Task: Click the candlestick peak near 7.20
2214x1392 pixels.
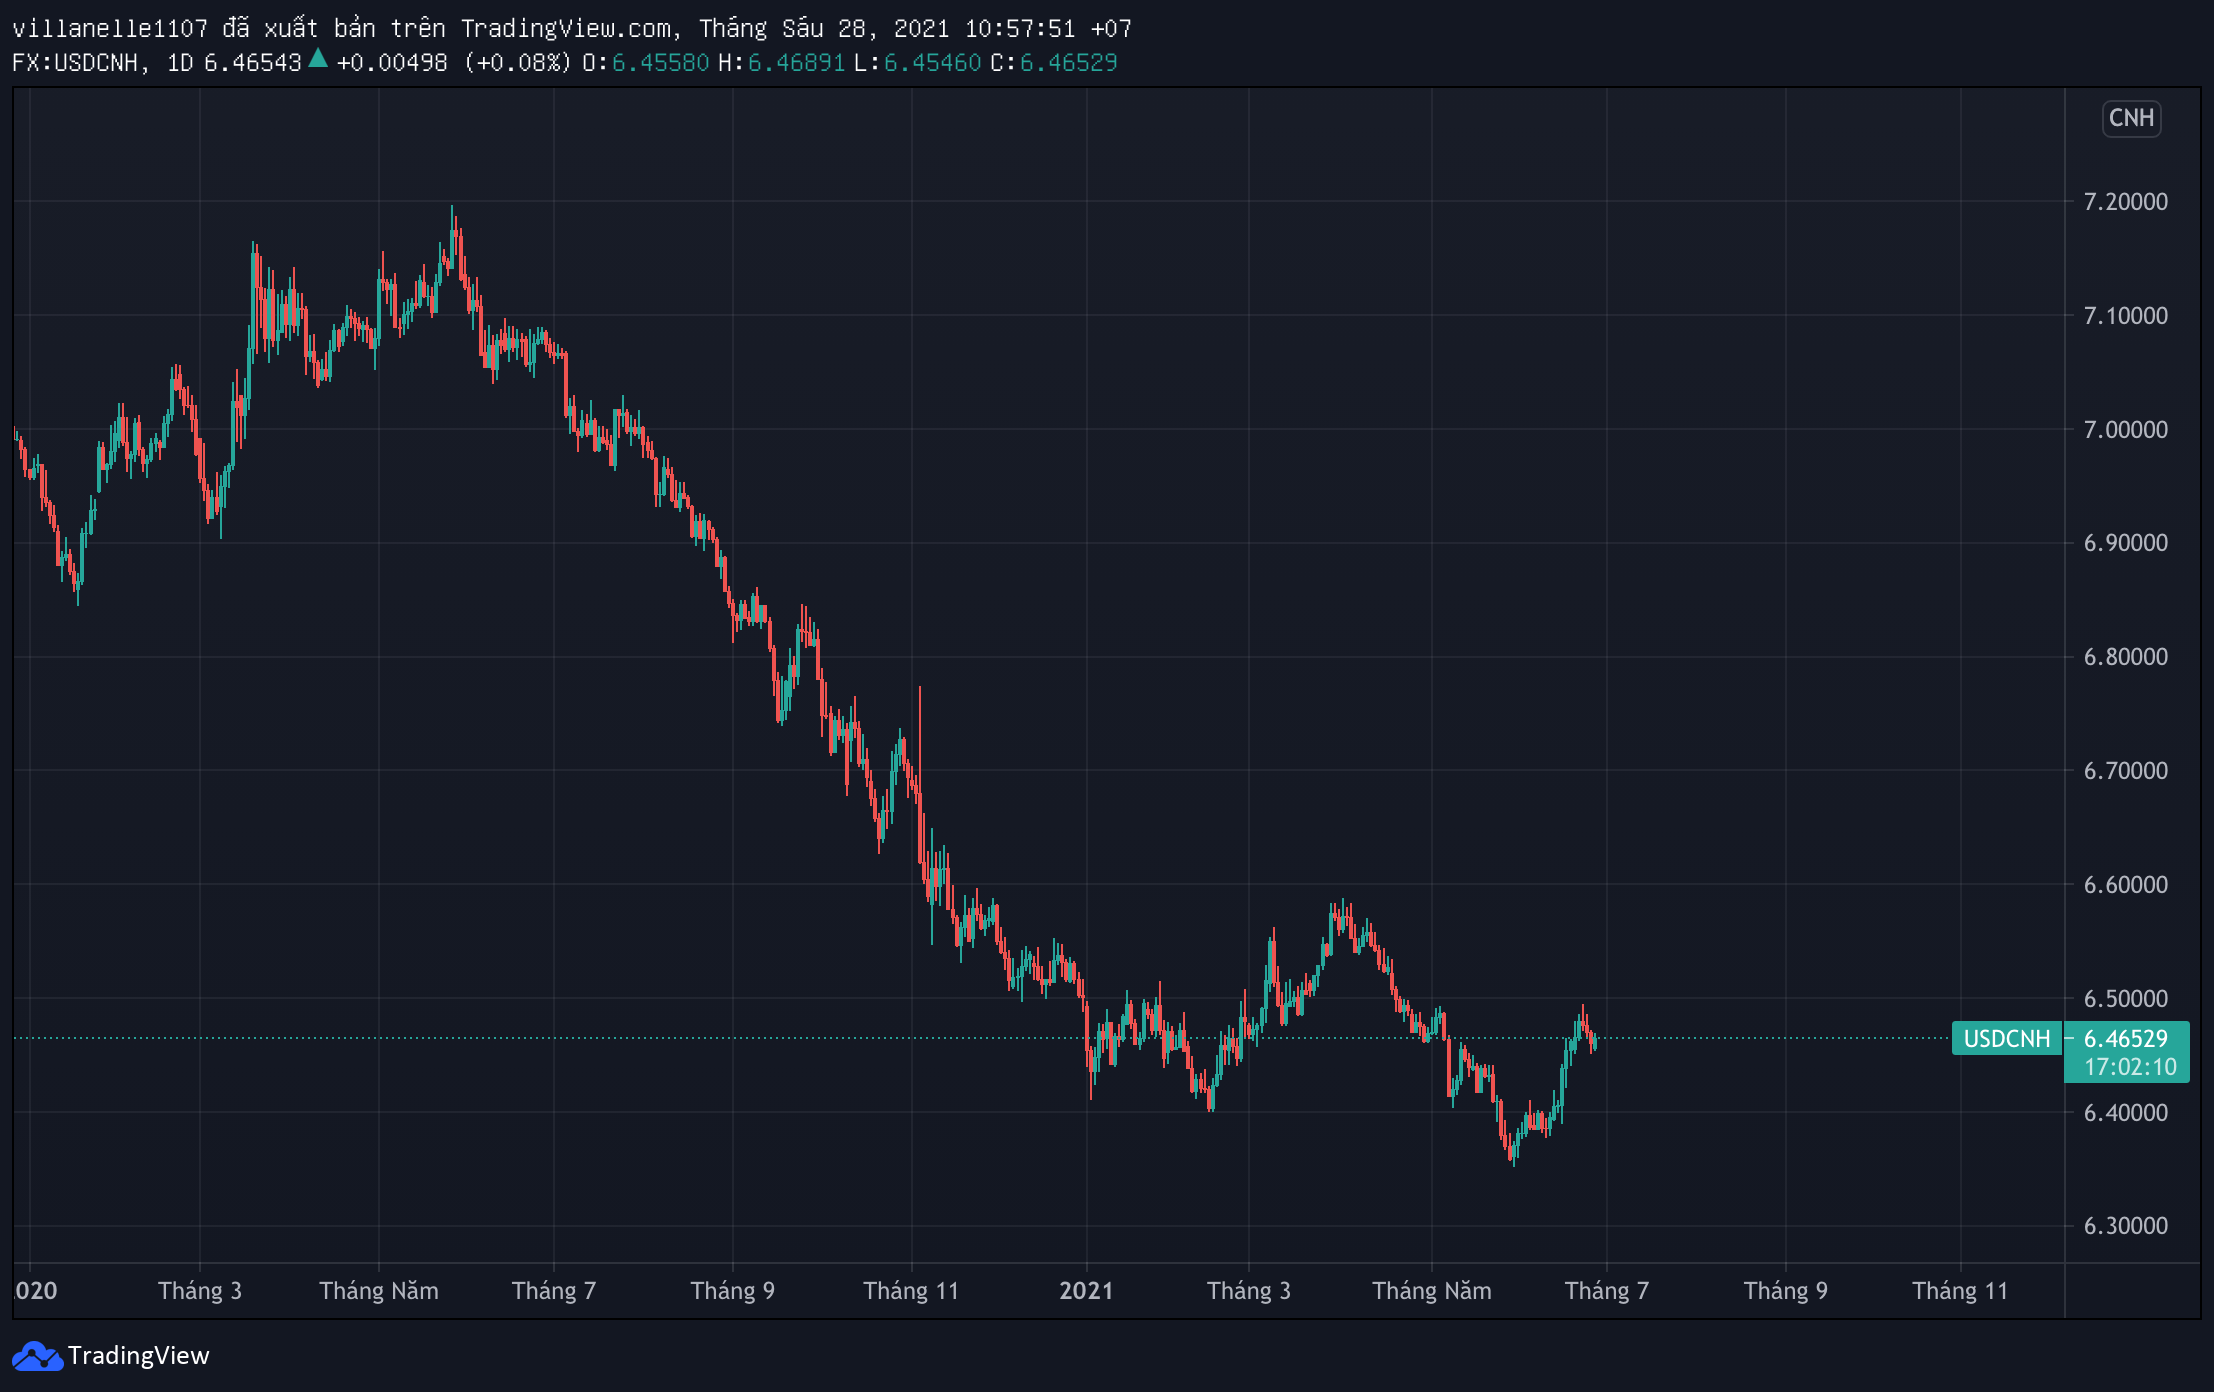Action: [452, 235]
